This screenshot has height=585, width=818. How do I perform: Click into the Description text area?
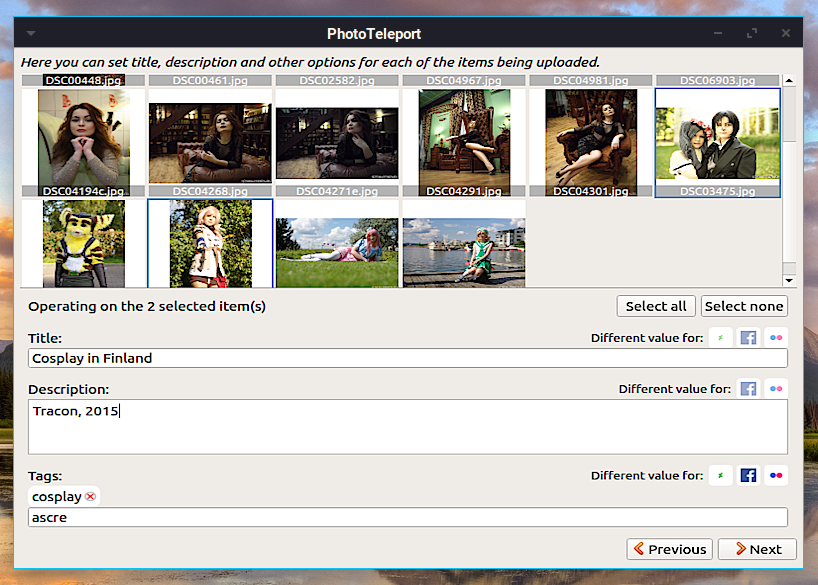tap(407, 427)
